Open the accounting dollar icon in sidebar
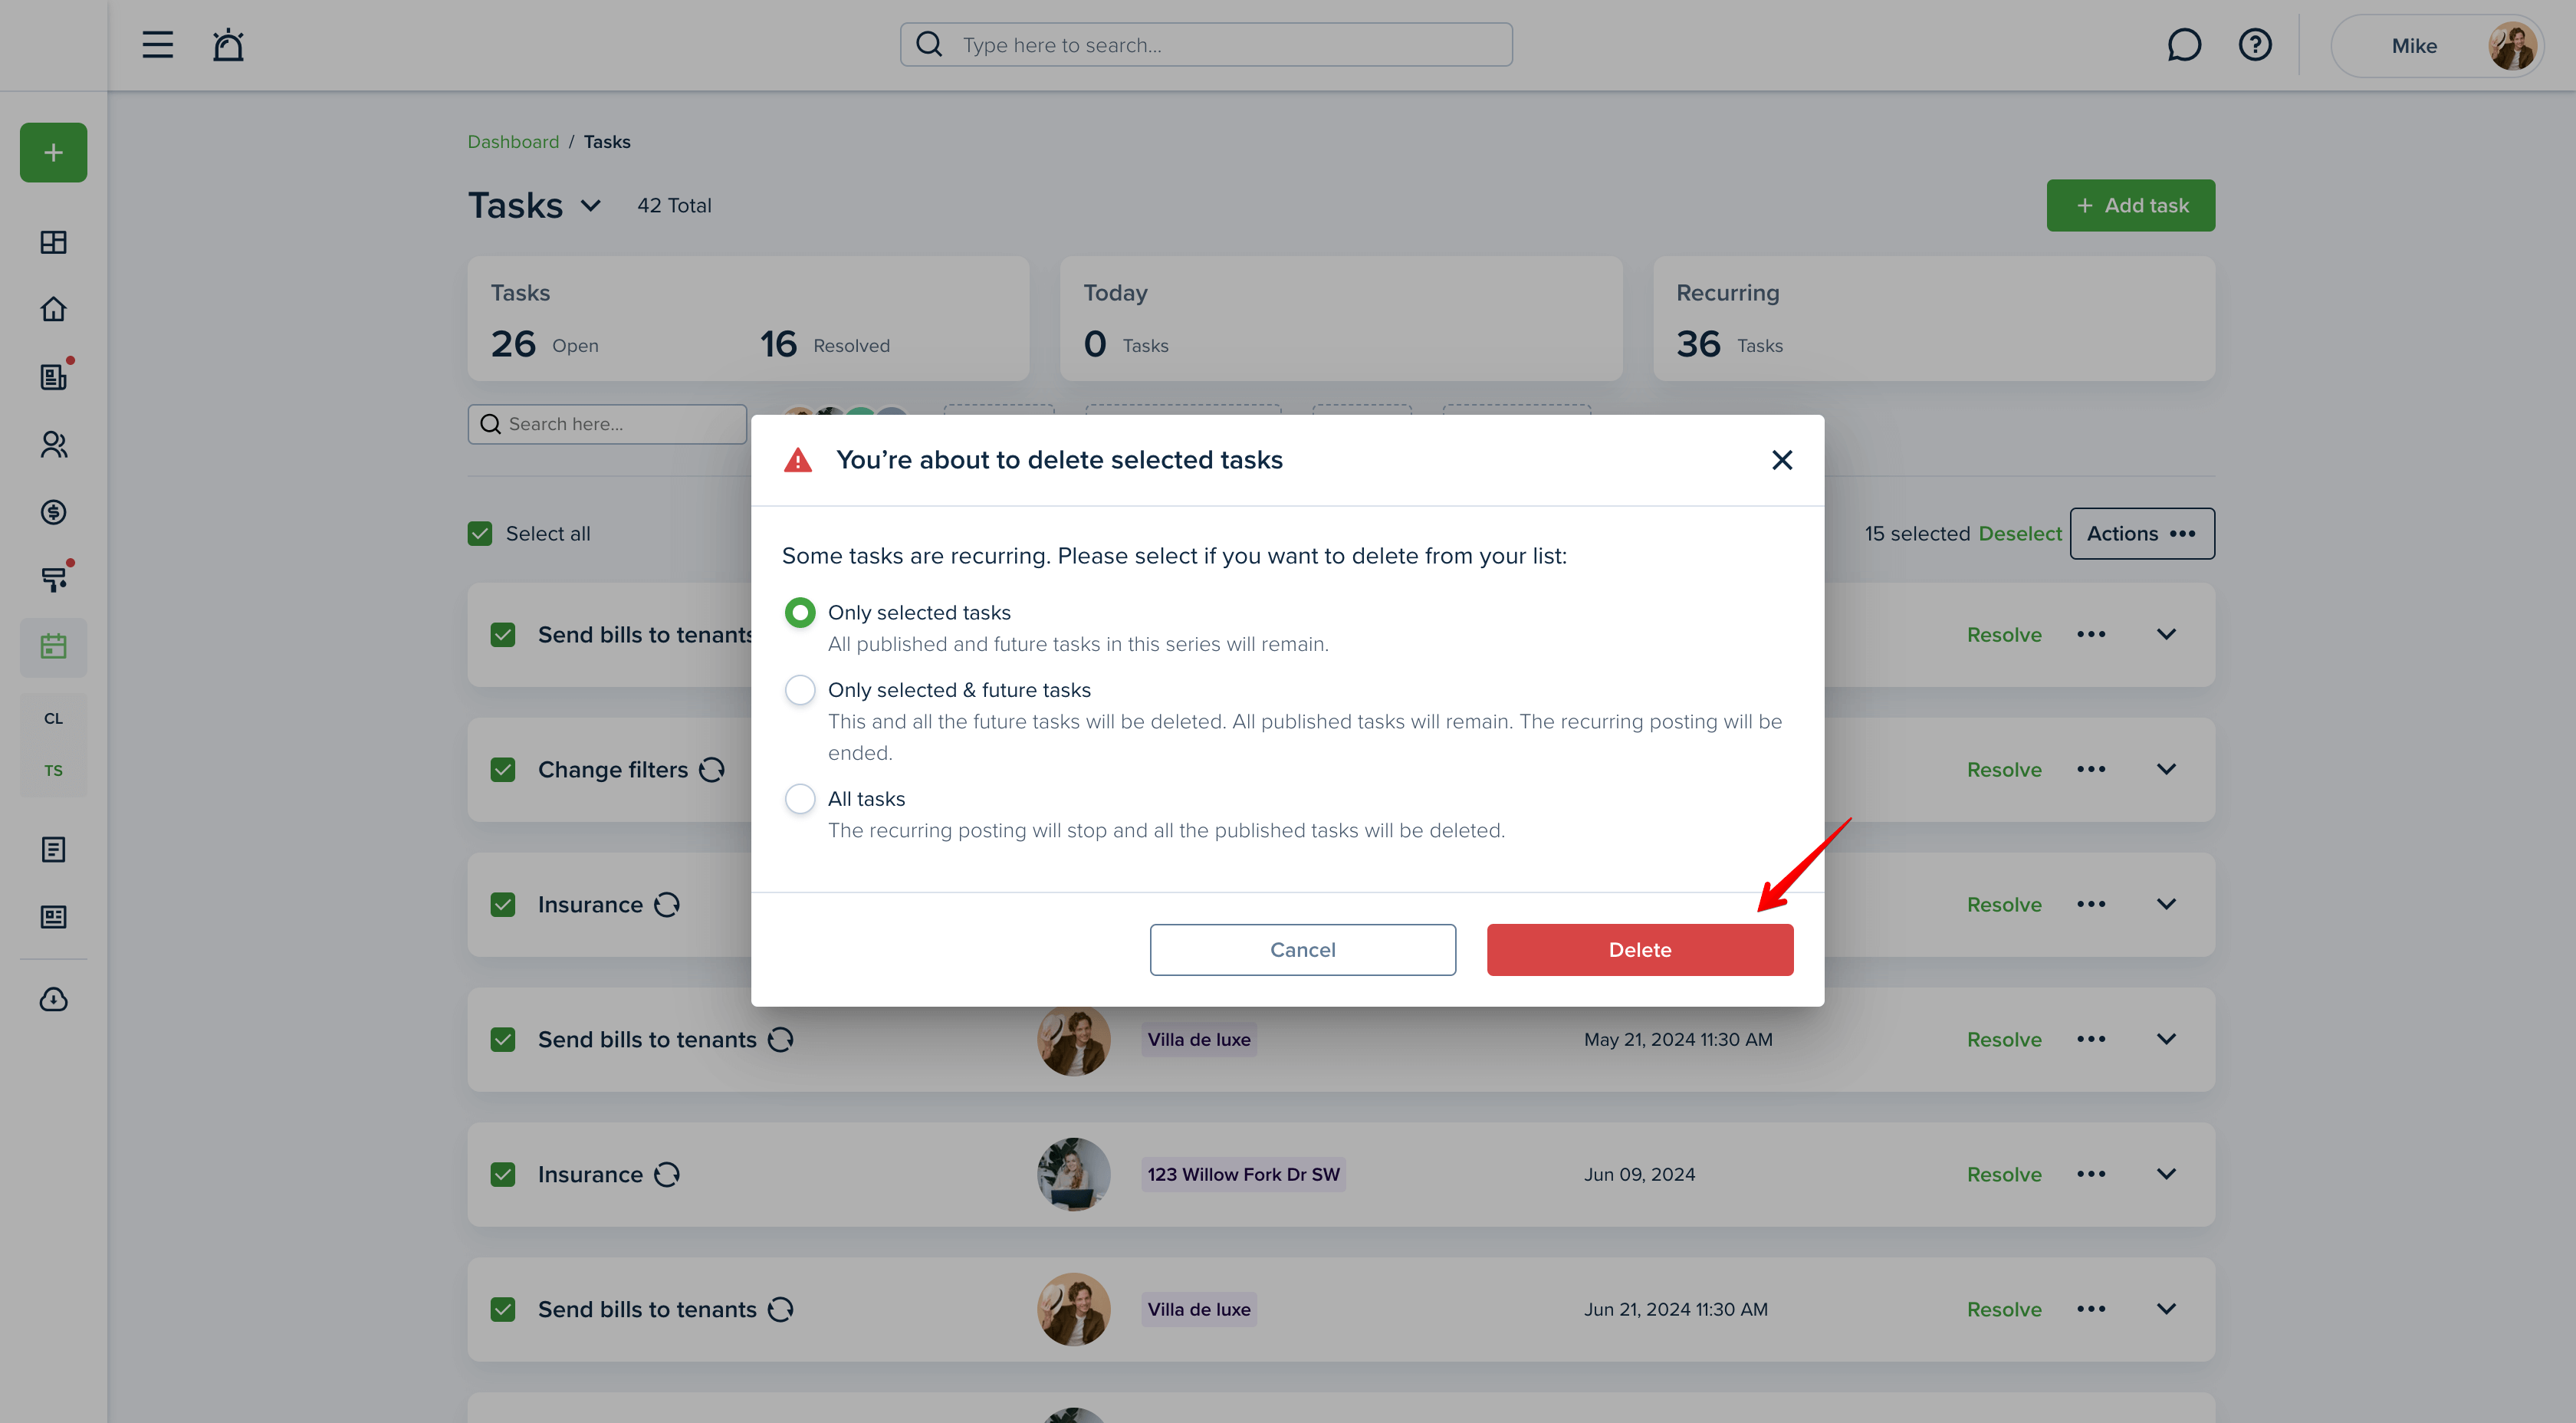The height and width of the screenshot is (1423, 2576). pos(54,512)
